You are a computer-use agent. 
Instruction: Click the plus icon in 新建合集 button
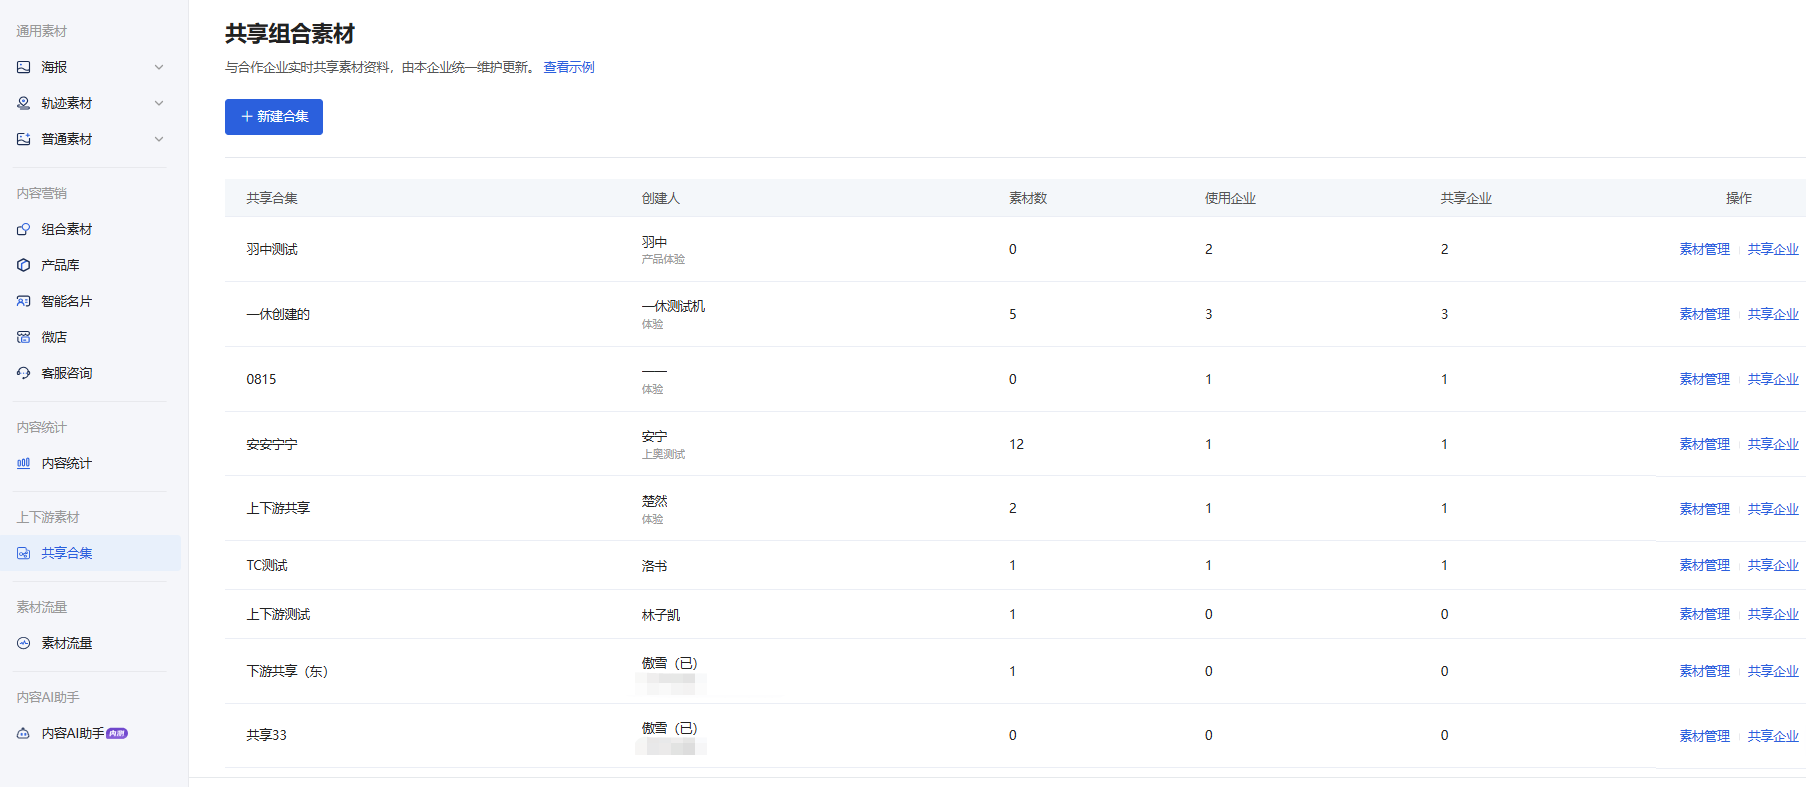tap(247, 117)
